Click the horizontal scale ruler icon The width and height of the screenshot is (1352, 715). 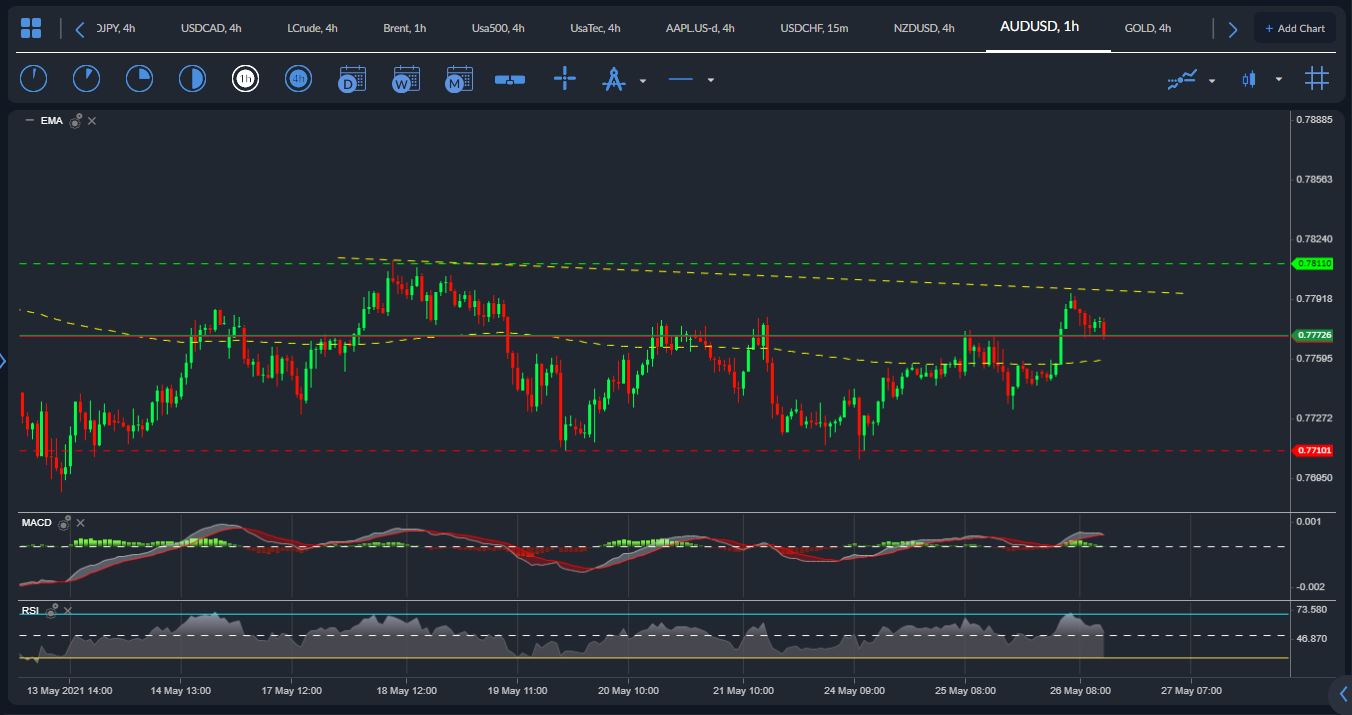pyautogui.click(x=510, y=79)
